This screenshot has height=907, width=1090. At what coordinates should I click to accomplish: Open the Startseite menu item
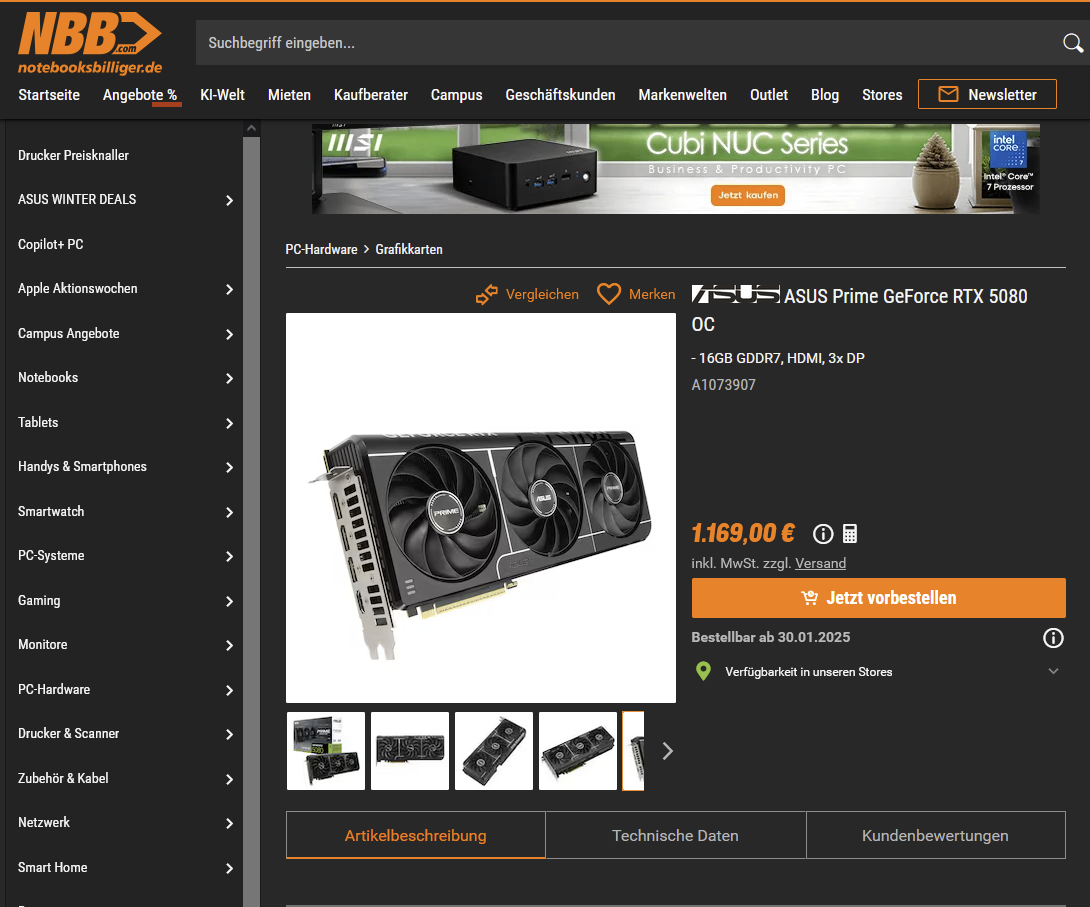[49, 95]
